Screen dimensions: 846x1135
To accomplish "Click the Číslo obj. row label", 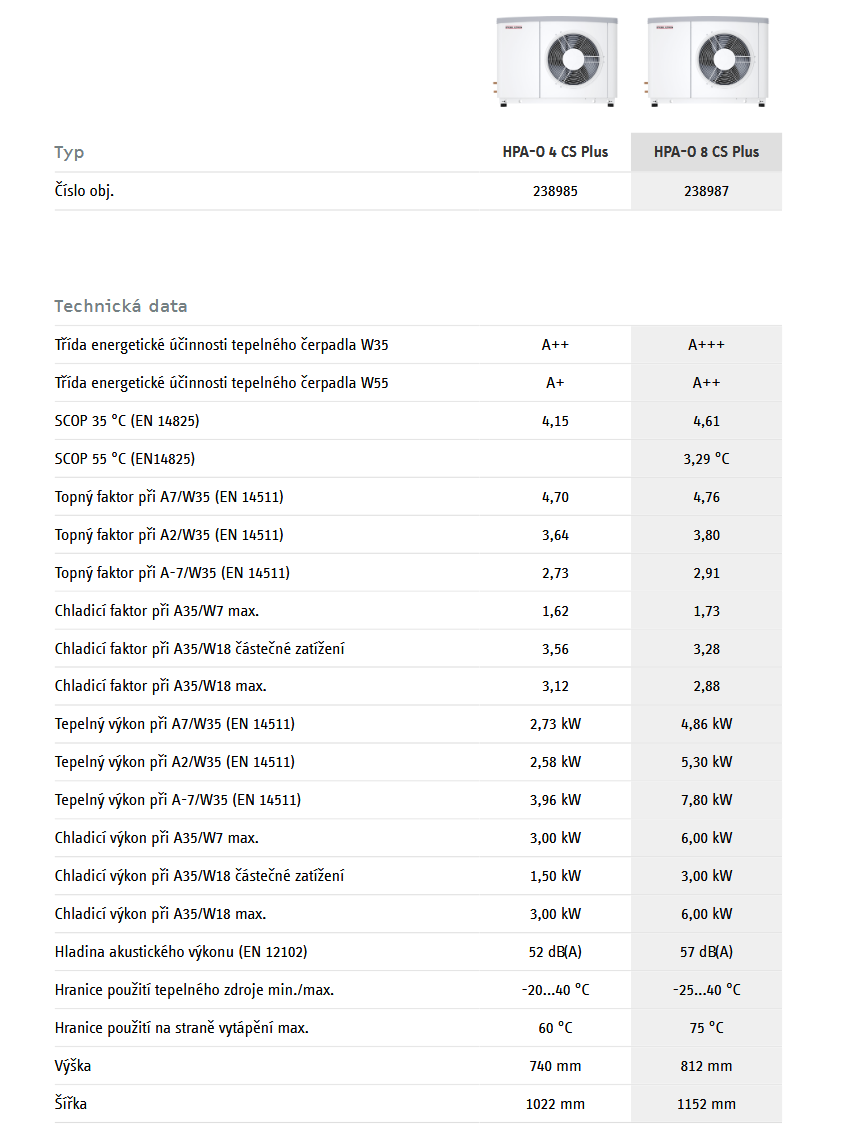I will (84, 191).
